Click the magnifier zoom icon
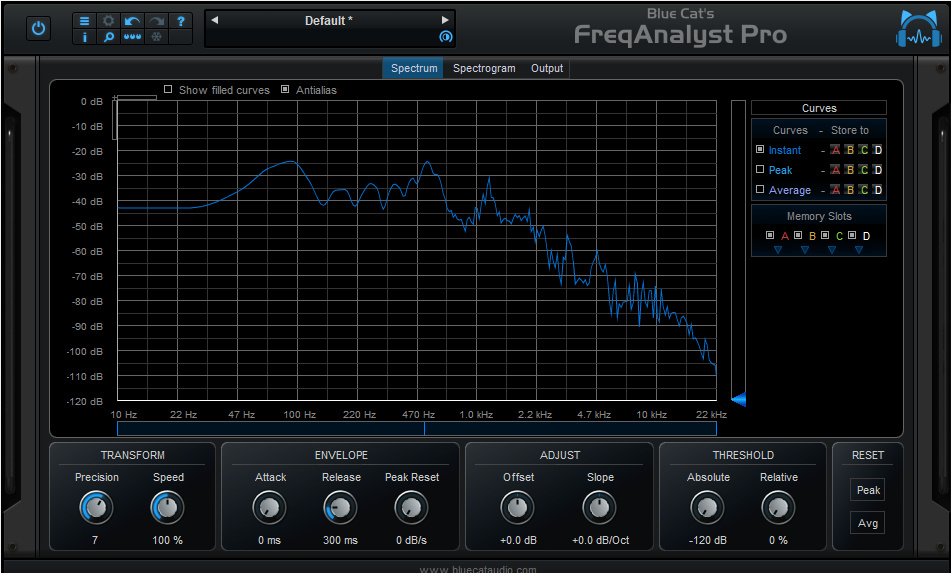This screenshot has width=951, height=573. (x=109, y=37)
